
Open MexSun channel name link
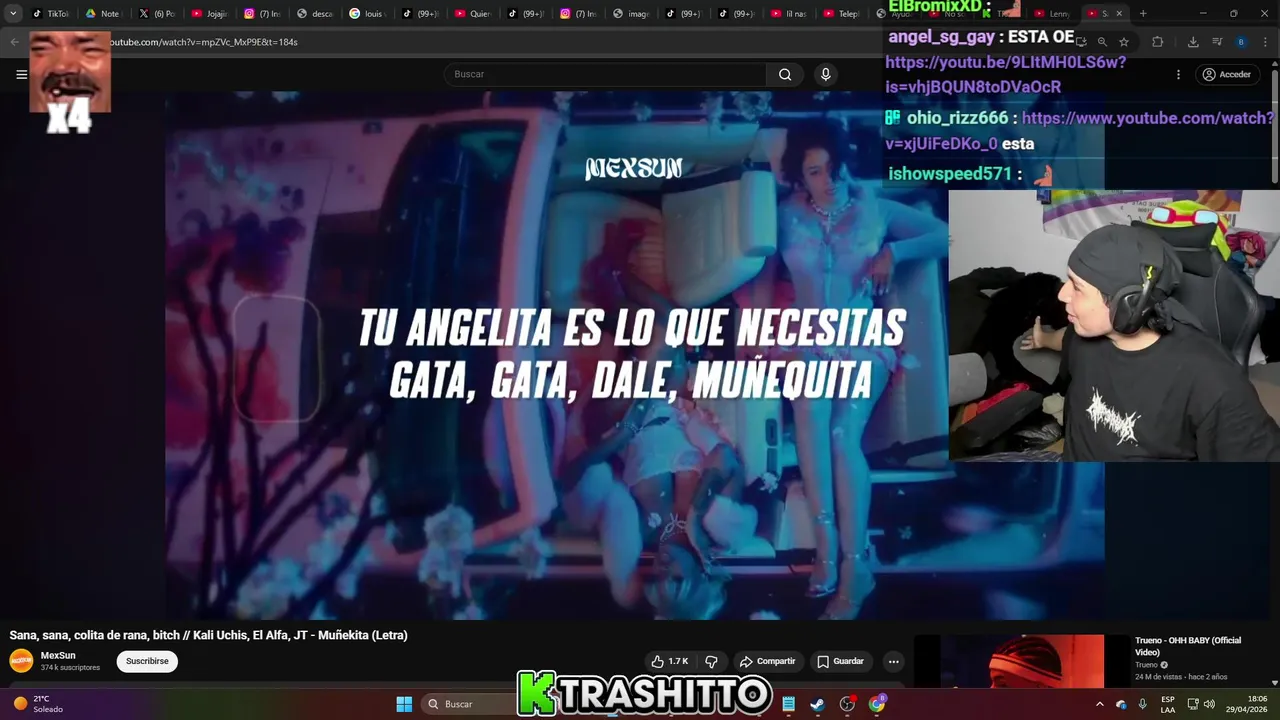(x=58, y=656)
